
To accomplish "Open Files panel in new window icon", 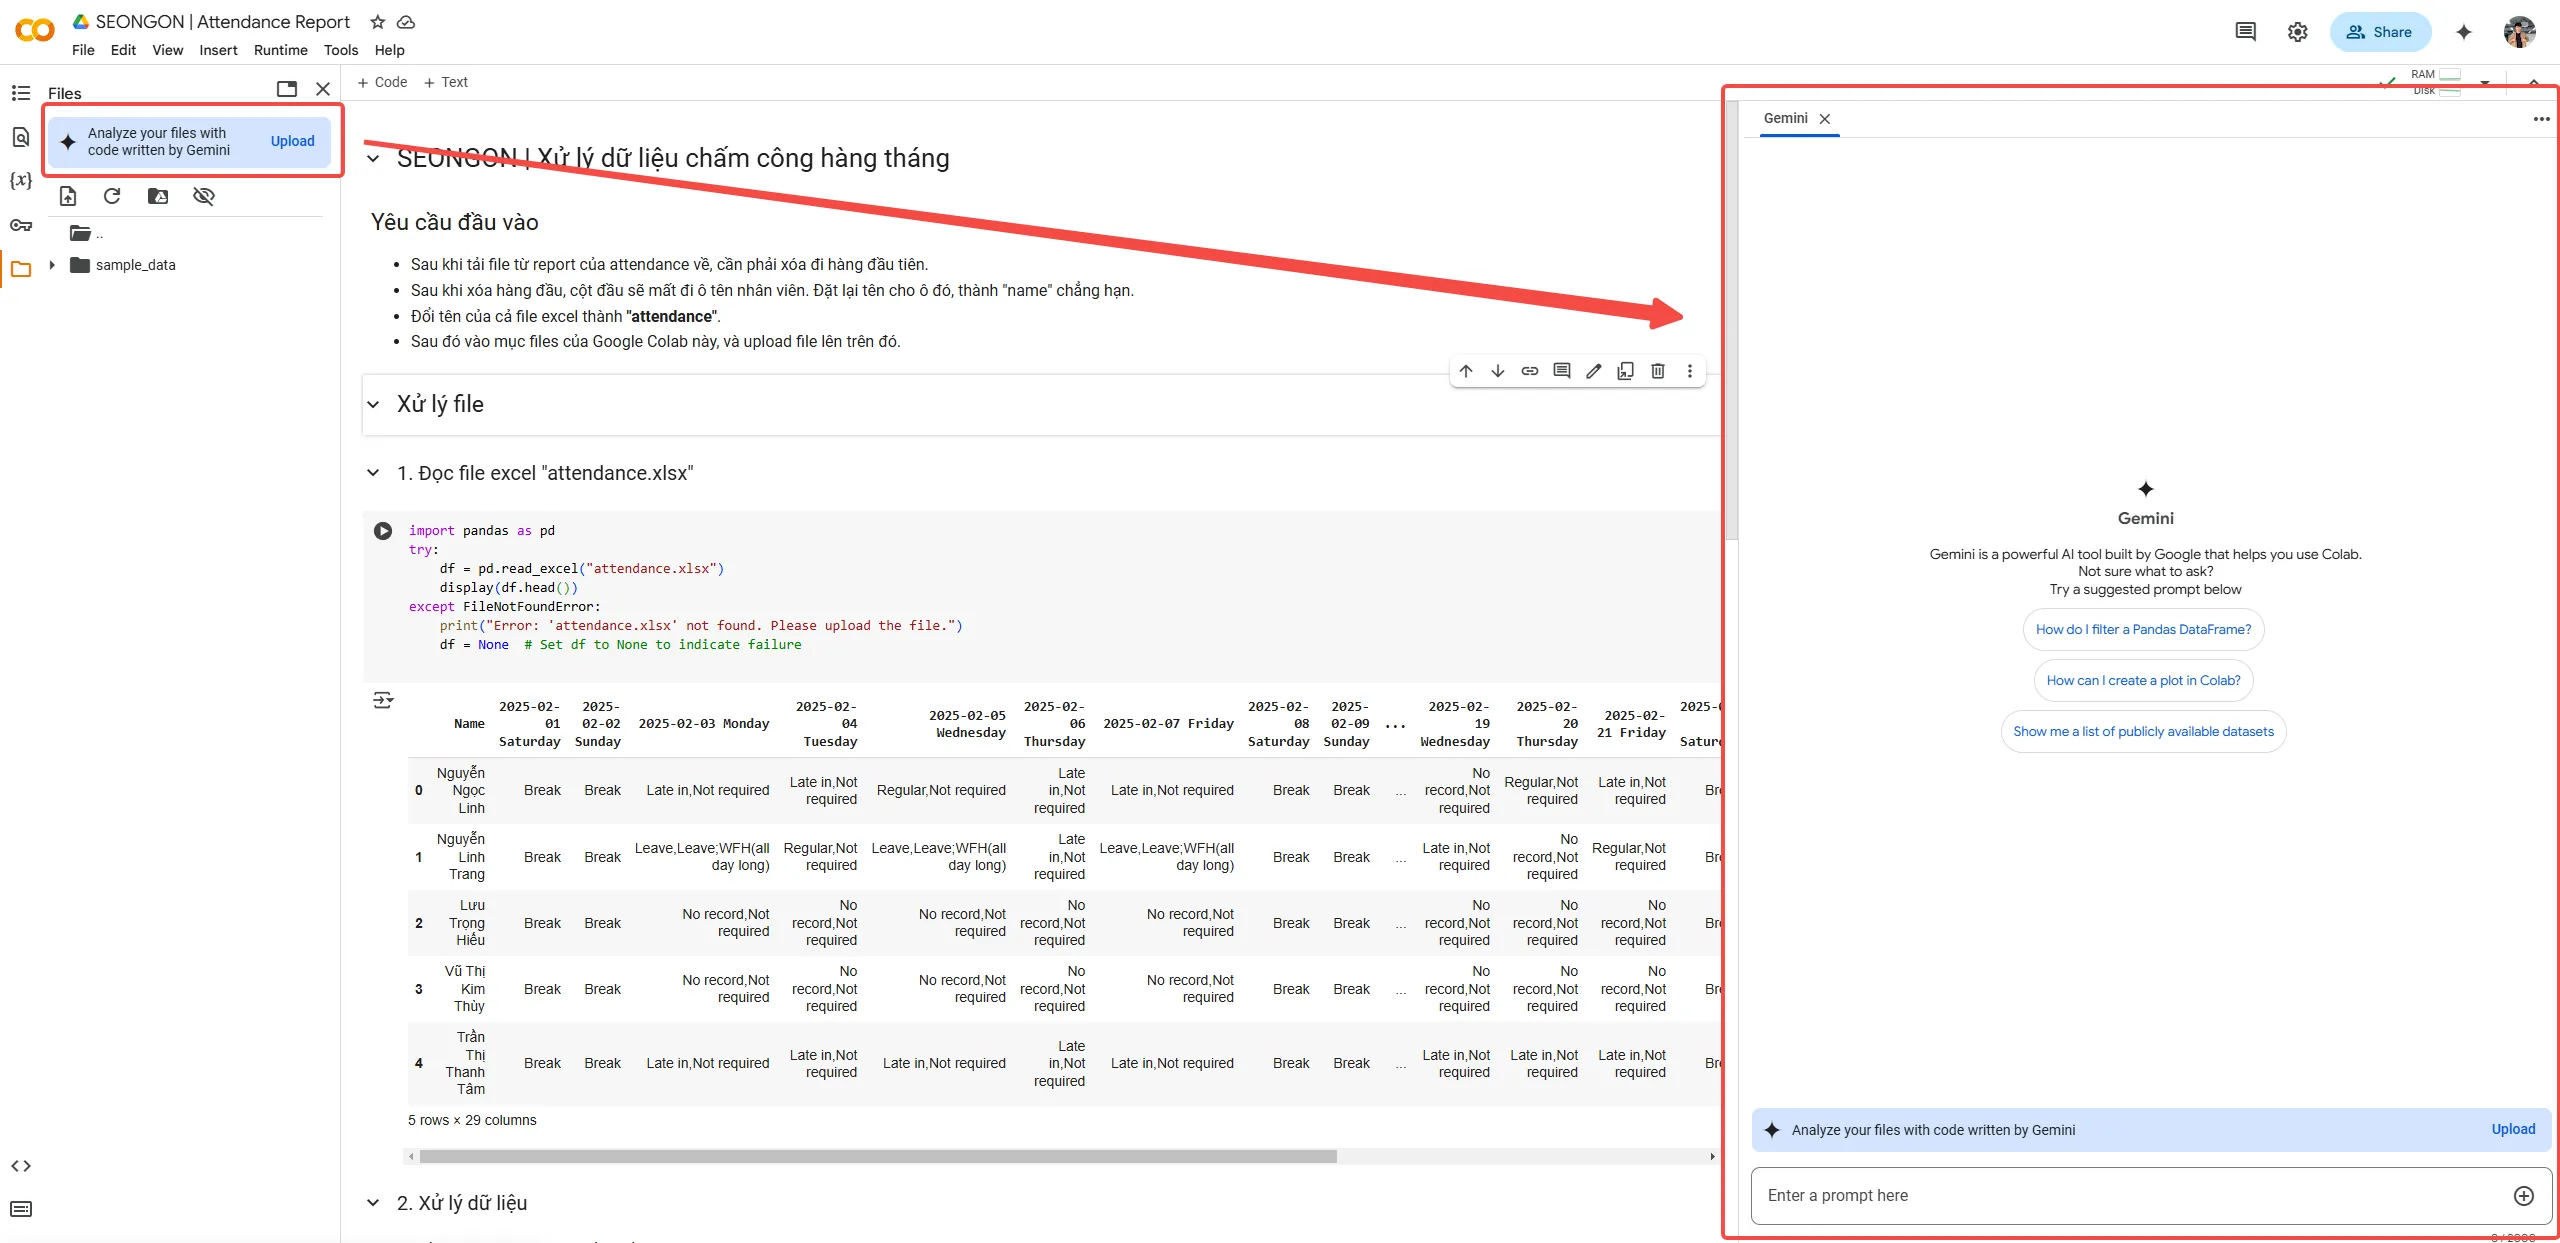I will pyautogui.click(x=287, y=89).
